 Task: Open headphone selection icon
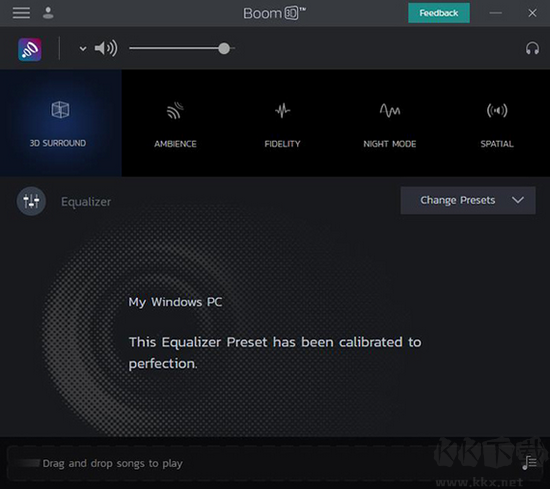pyautogui.click(x=532, y=48)
